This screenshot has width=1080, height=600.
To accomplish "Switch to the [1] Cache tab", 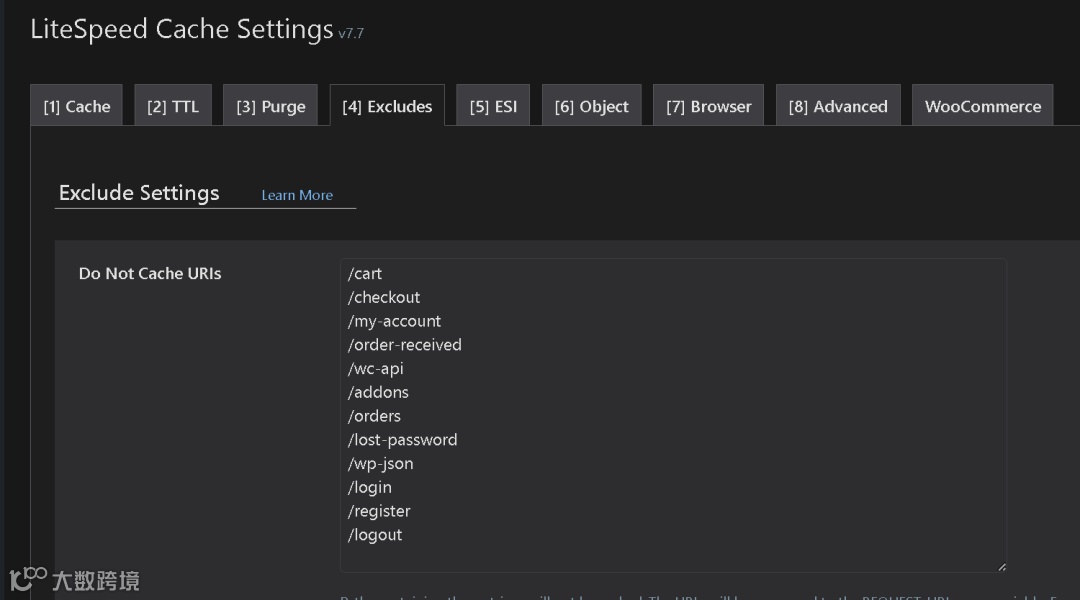I will (x=76, y=106).
